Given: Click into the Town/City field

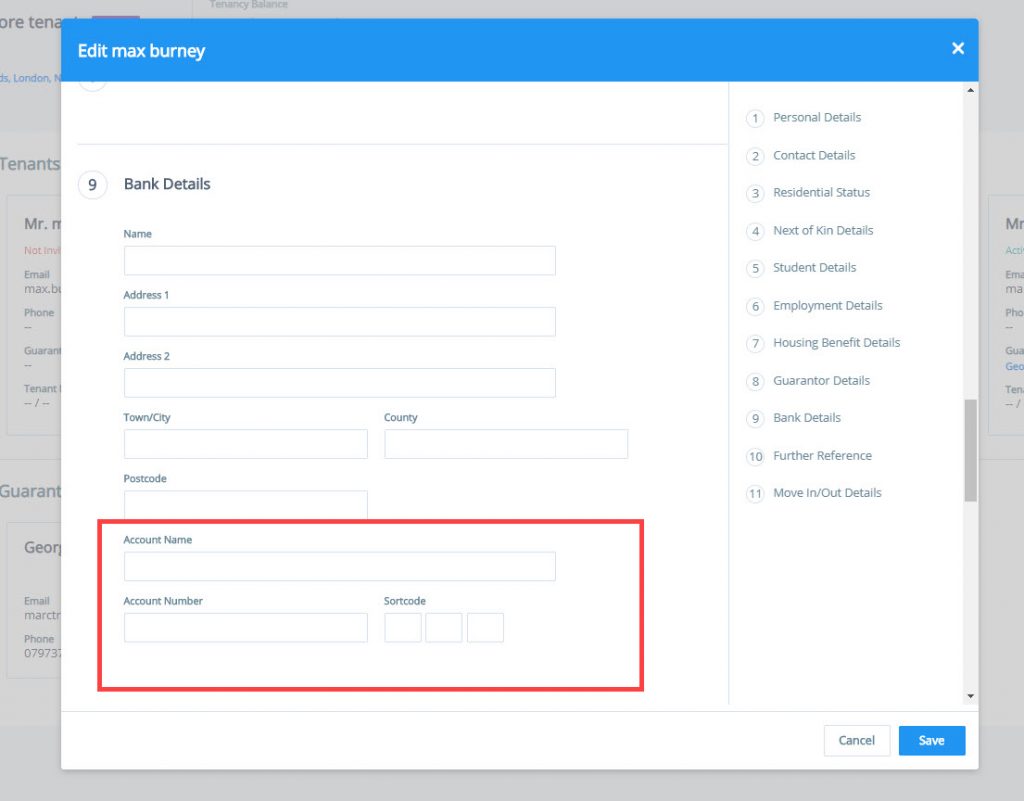Looking at the screenshot, I should tap(246, 444).
